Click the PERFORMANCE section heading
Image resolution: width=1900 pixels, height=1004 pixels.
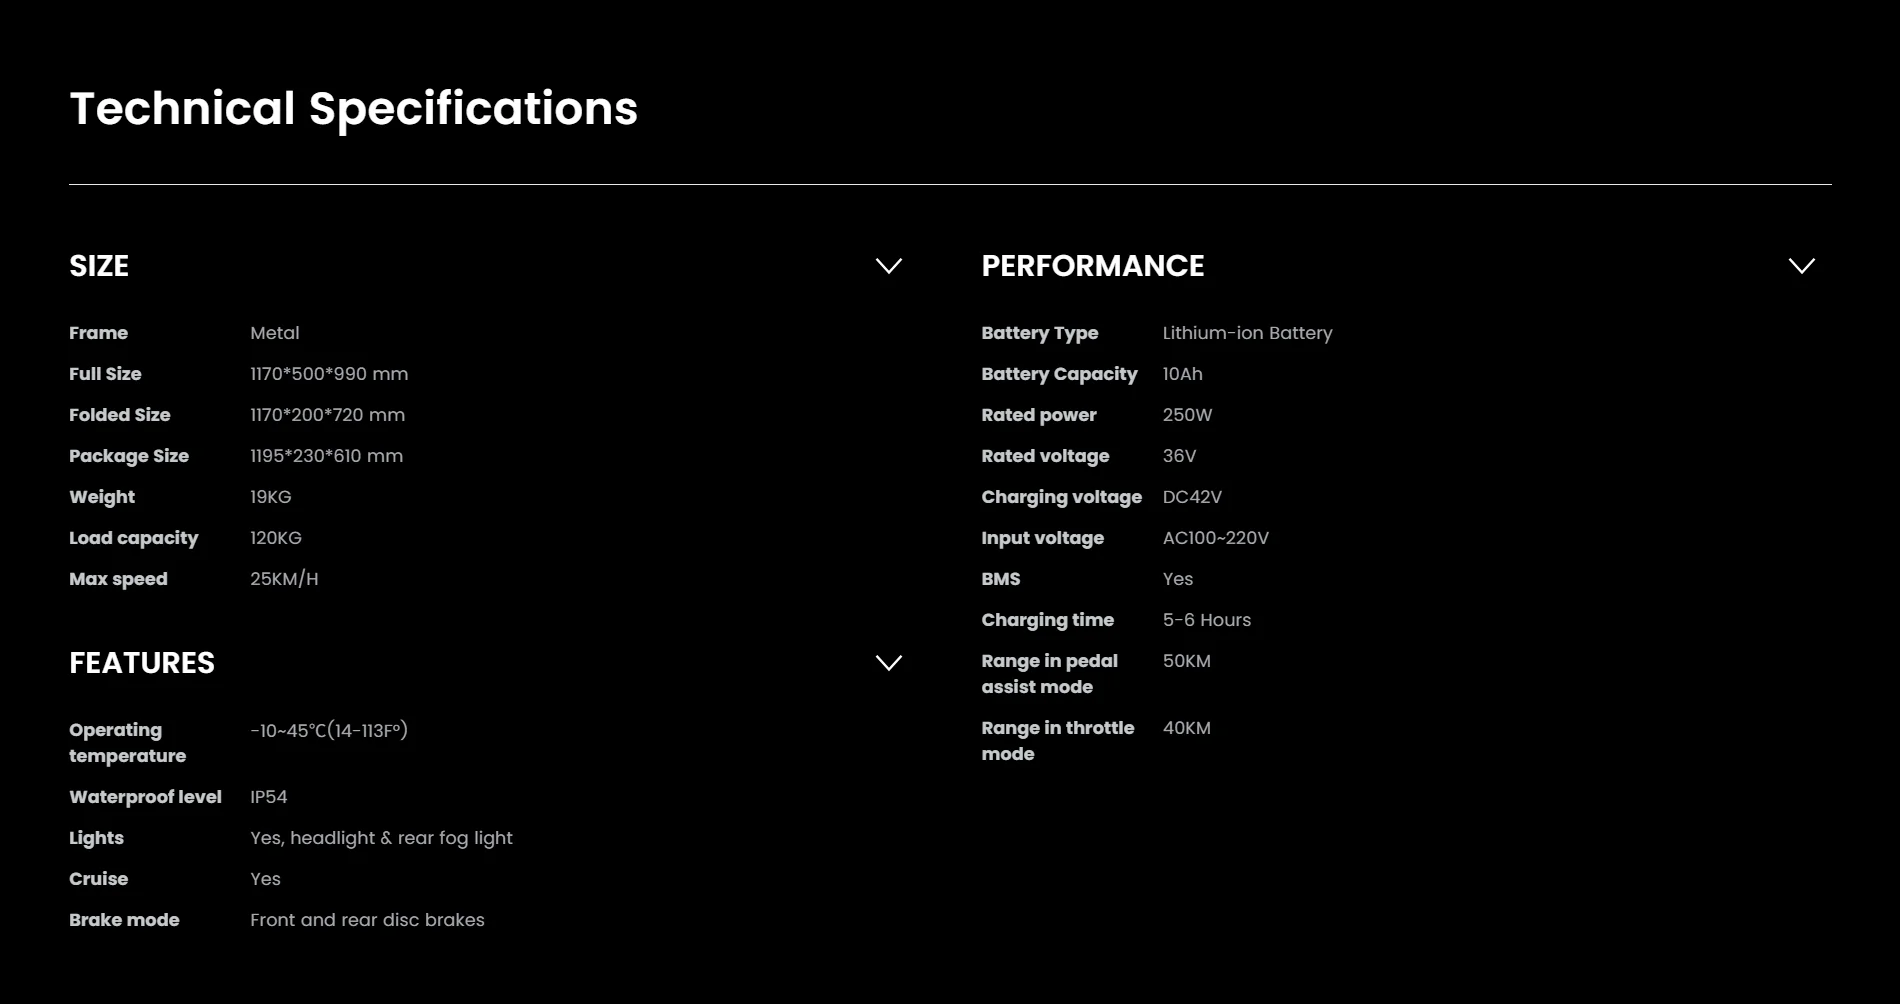pos(1092,266)
